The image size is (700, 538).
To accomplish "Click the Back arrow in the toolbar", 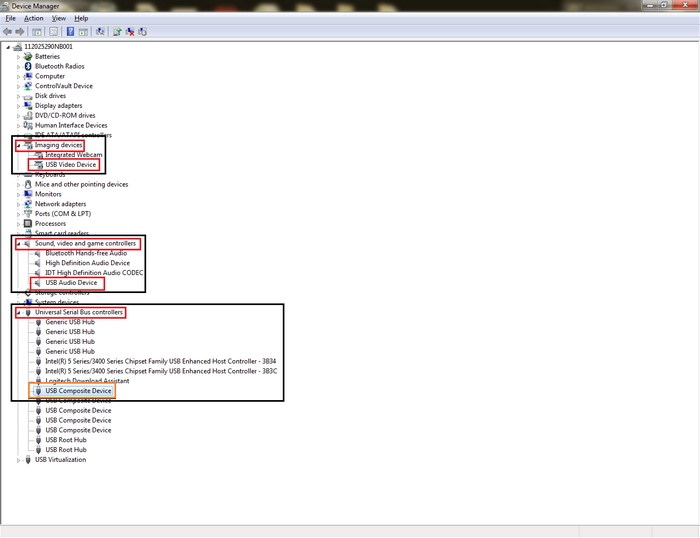I will point(7,32).
